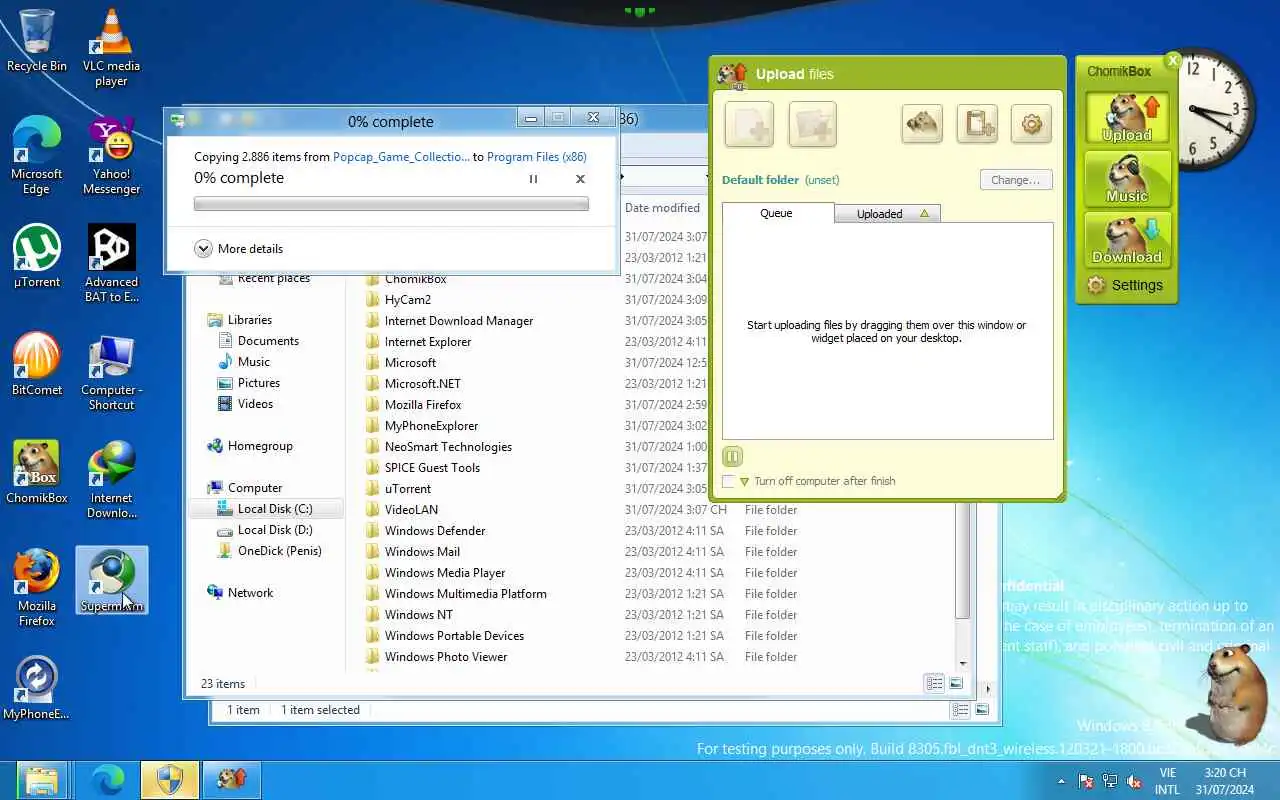Open dropdown arrow next to Turn off computer

744,482
